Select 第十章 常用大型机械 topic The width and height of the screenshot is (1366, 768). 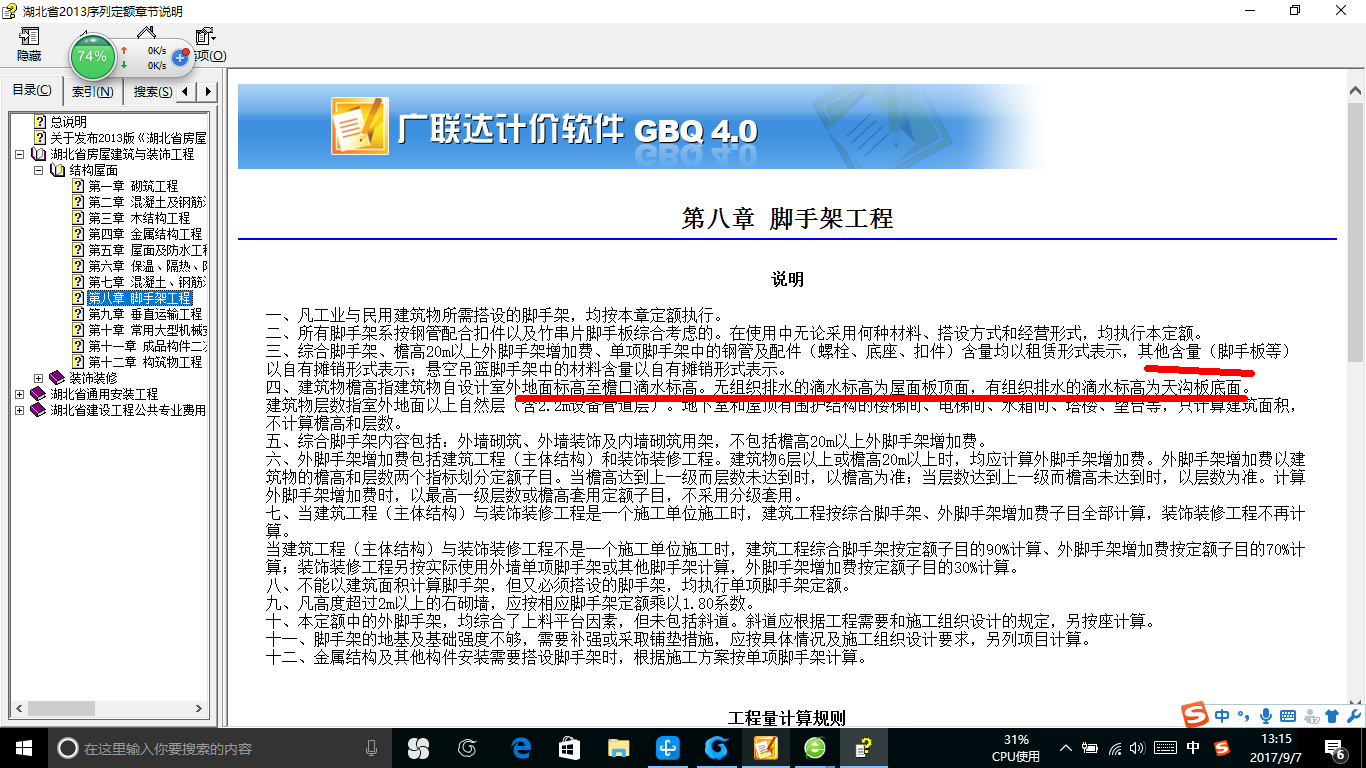(147, 330)
